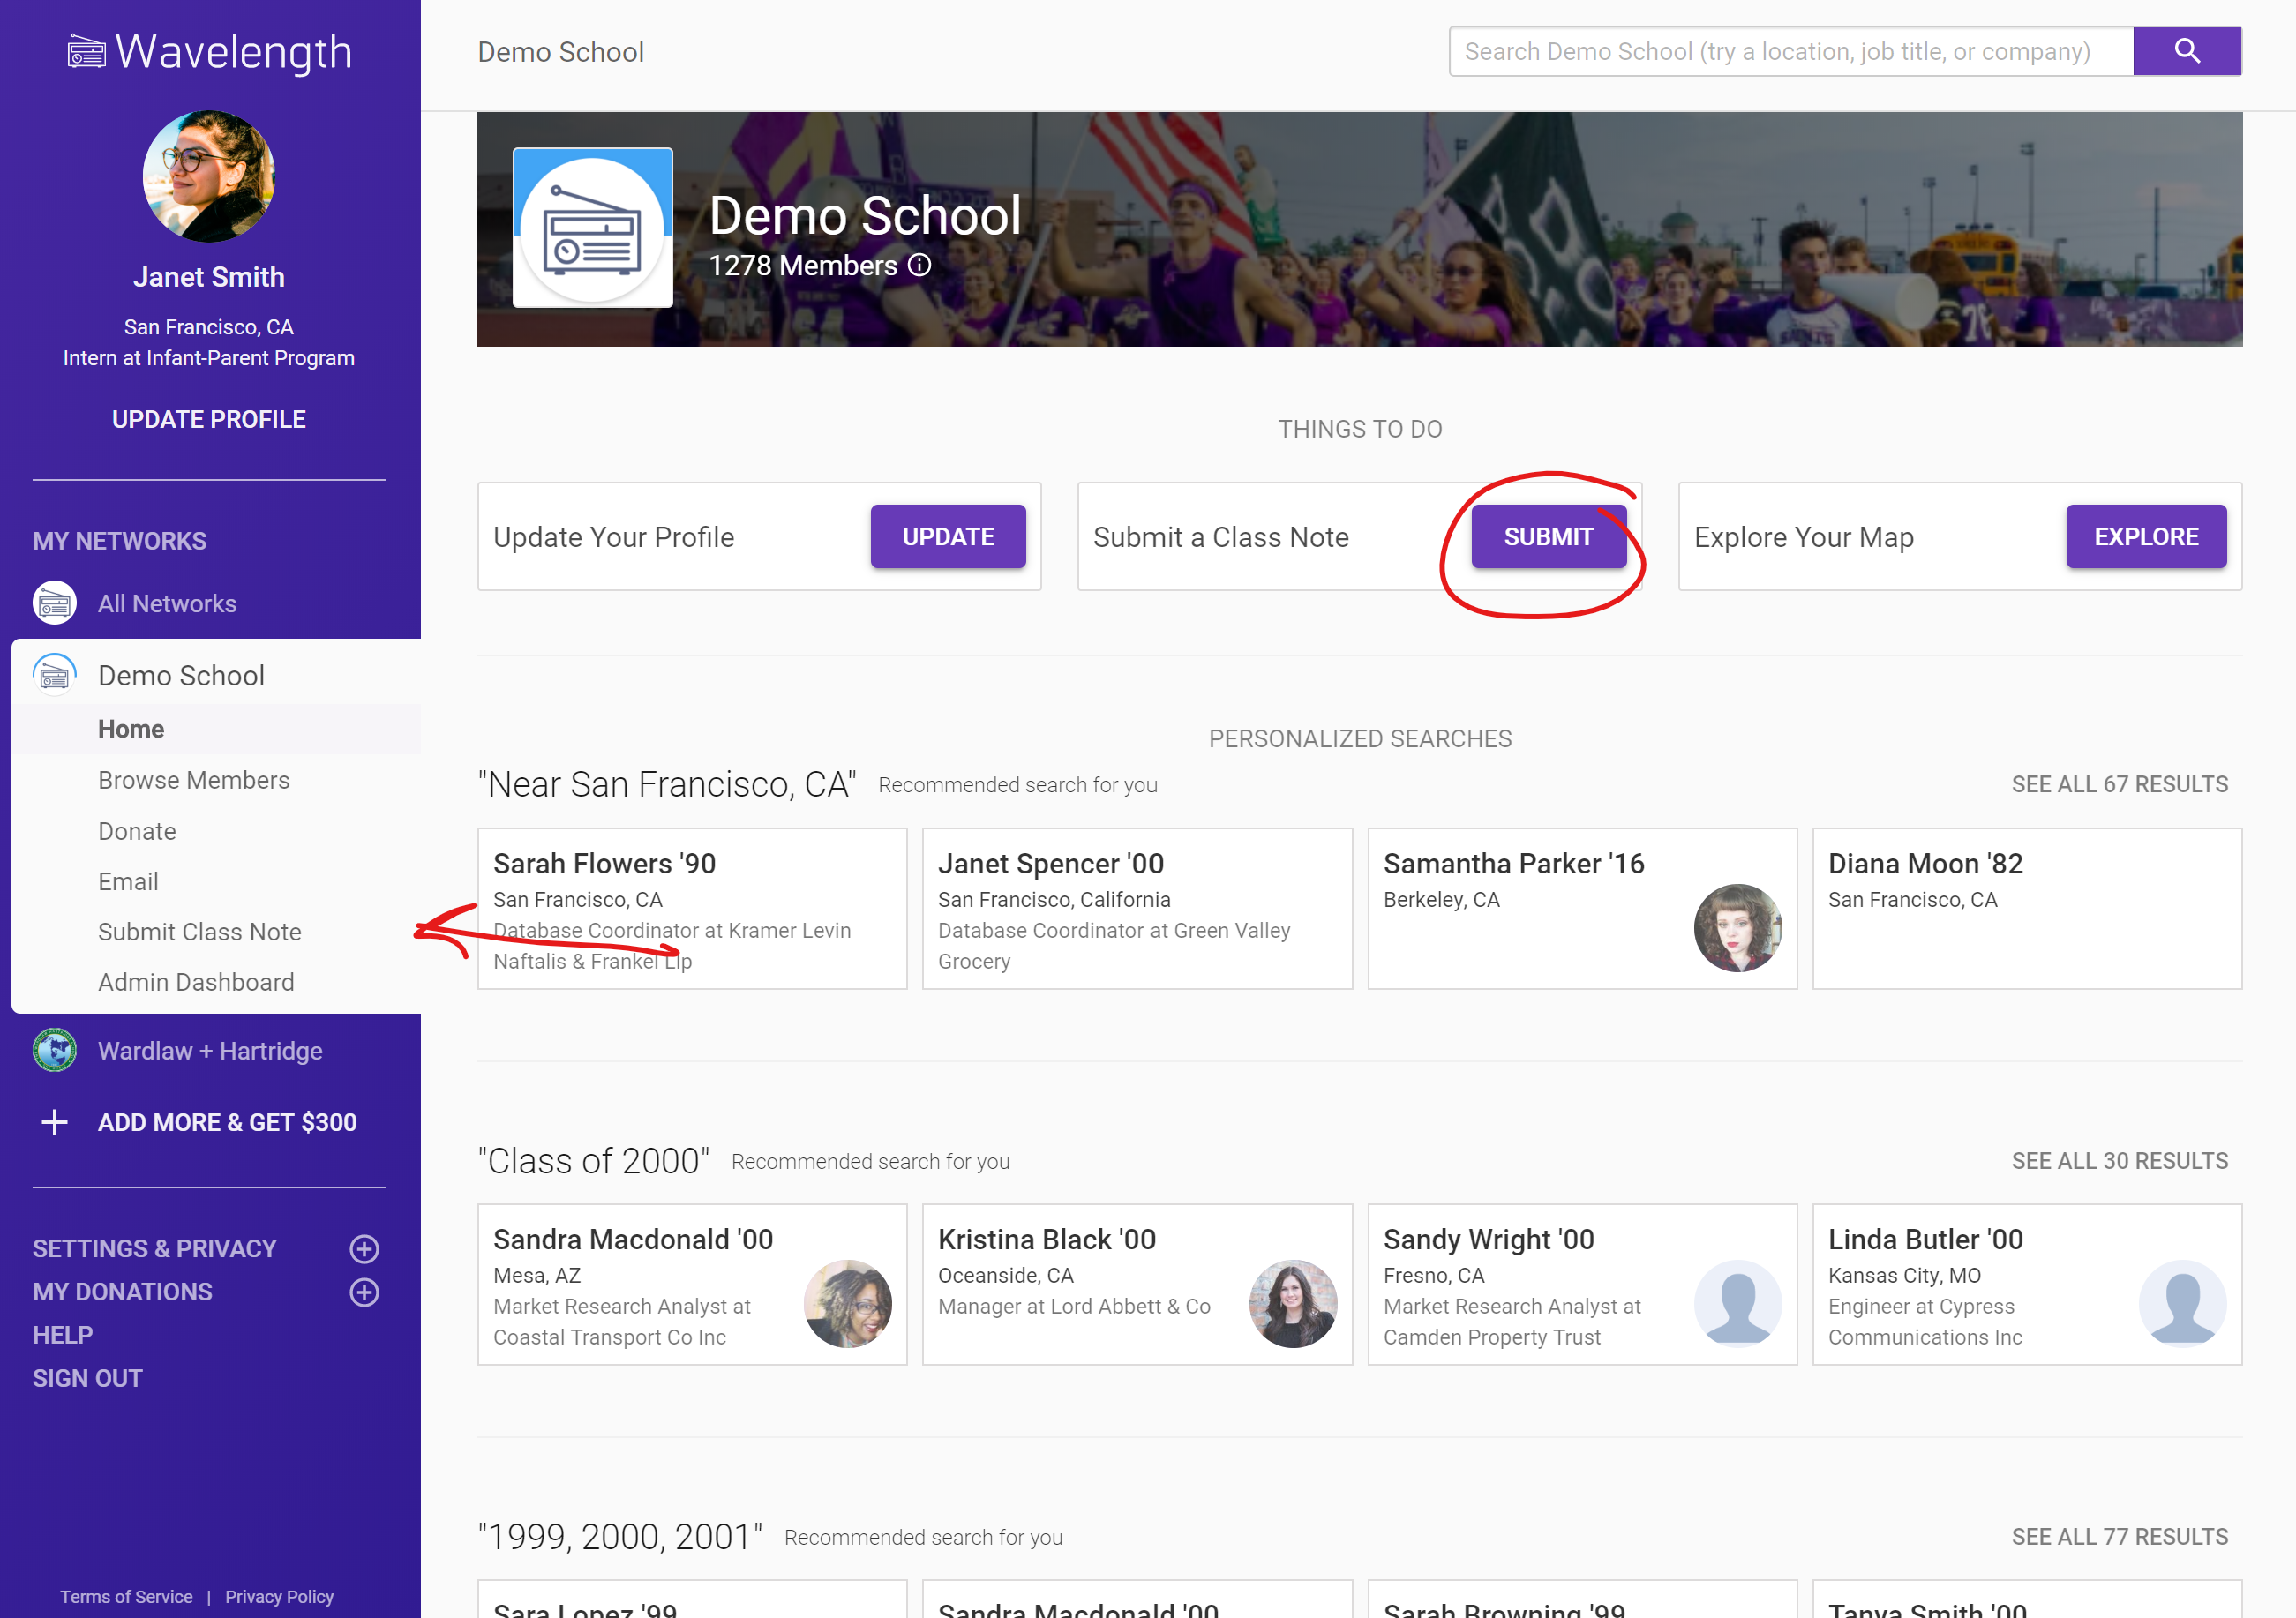This screenshot has height=1618, width=2296.
Task: Expand the My Donations section
Action: pos(364,1292)
